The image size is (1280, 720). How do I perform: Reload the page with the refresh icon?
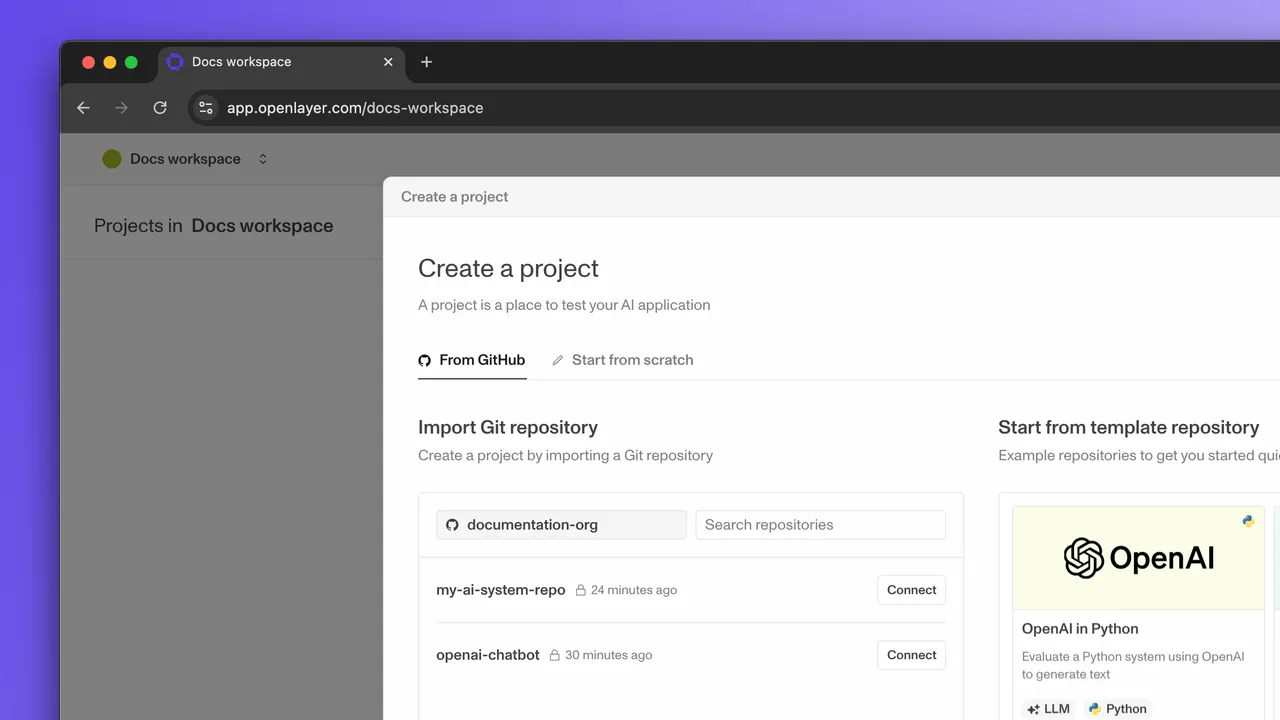160,108
